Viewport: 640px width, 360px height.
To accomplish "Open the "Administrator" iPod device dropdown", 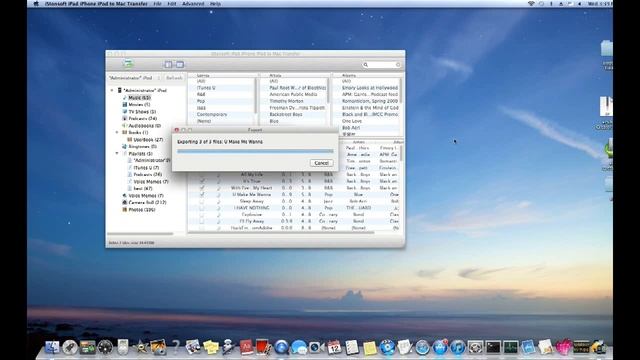I will tap(135, 78).
